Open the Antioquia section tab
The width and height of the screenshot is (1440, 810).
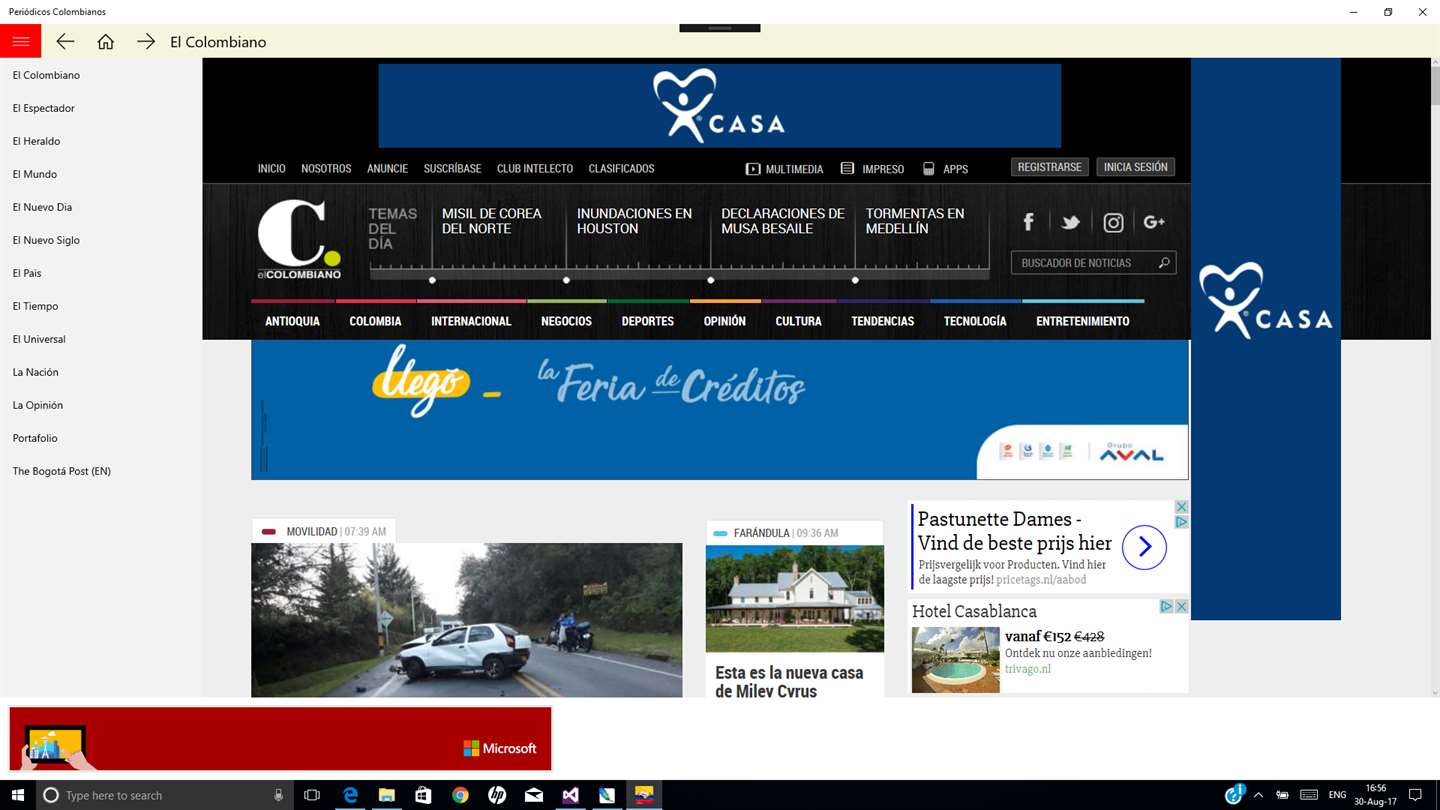tap(292, 321)
